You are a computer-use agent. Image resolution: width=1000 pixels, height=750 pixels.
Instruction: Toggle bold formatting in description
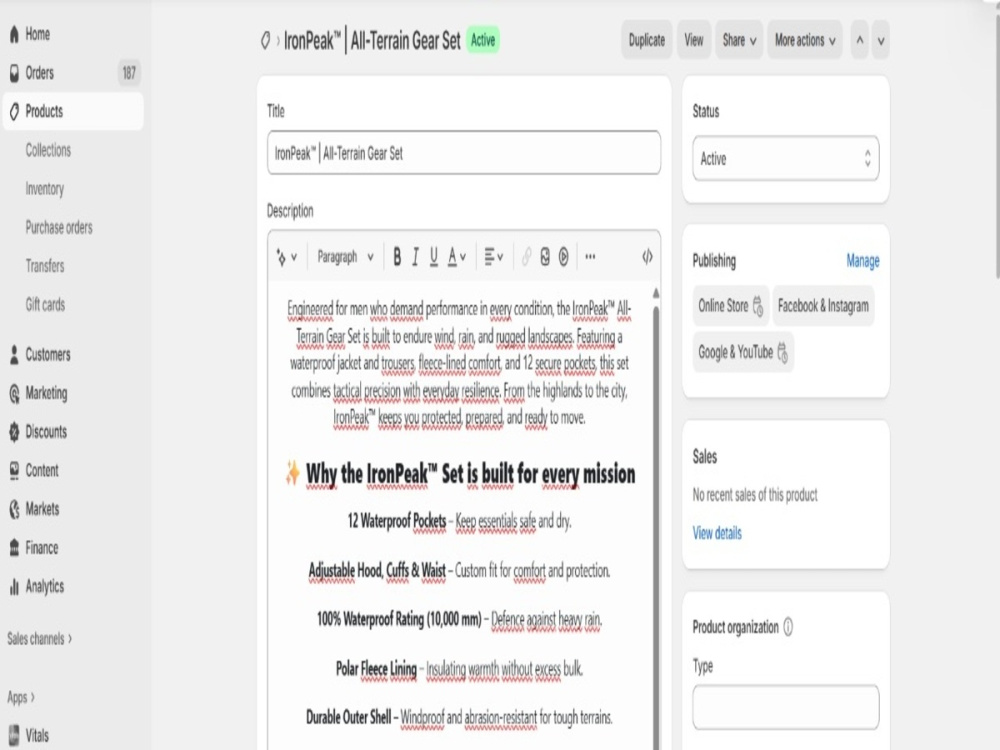pyautogui.click(x=397, y=257)
